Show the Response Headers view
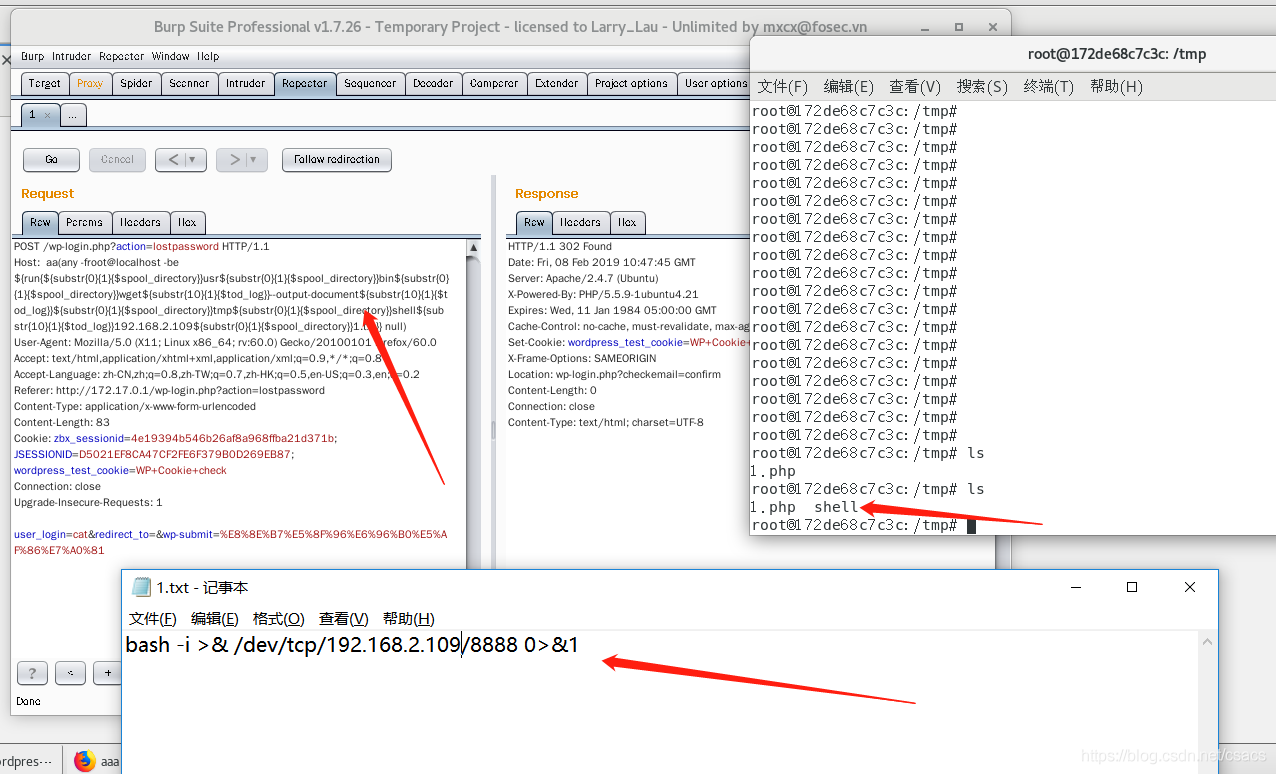The height and width of the screenshot is (774, 1276). click(x=580, y=223)
